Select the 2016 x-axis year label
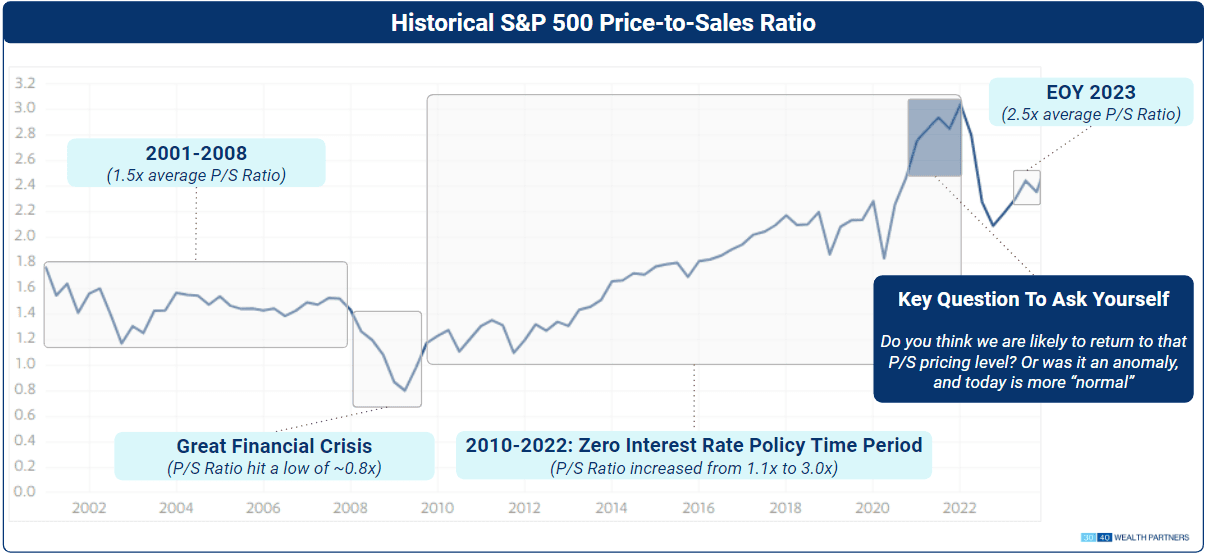Screen dimensions: 1206x555 699,508
